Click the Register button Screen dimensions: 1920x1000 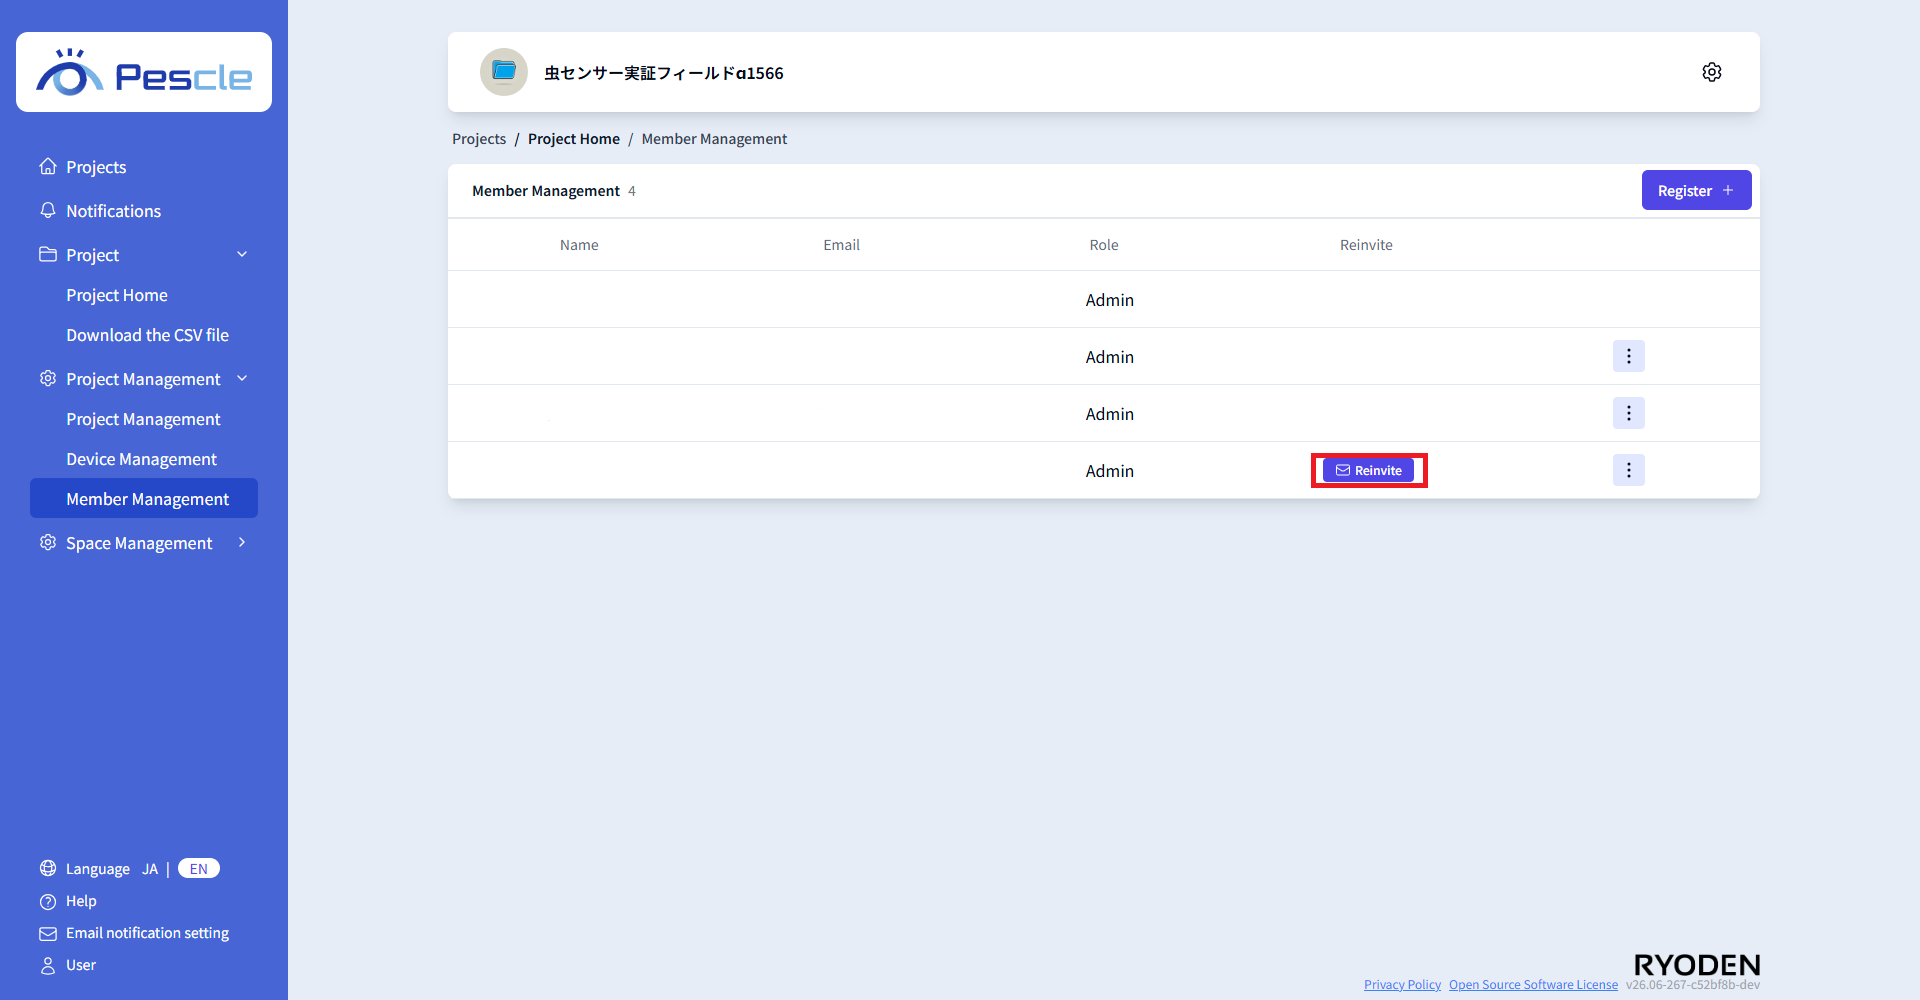click(1696, 190)
